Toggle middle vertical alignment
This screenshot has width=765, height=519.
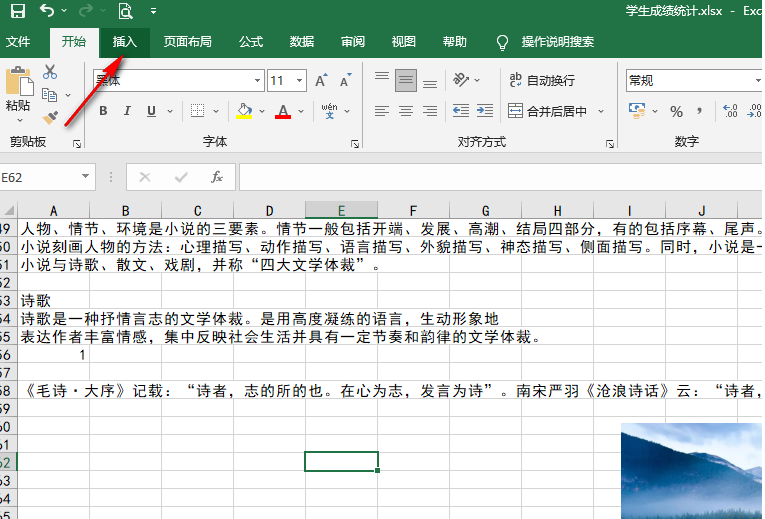point(406,80)
